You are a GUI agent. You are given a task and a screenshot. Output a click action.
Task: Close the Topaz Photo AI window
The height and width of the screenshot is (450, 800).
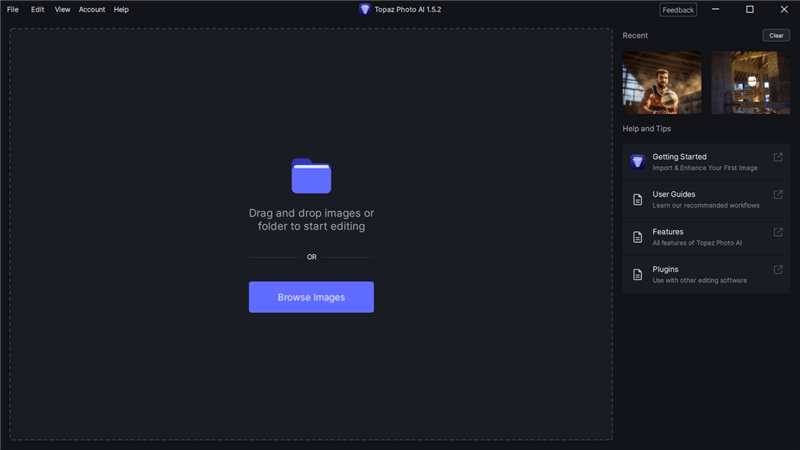pos(784,9)
